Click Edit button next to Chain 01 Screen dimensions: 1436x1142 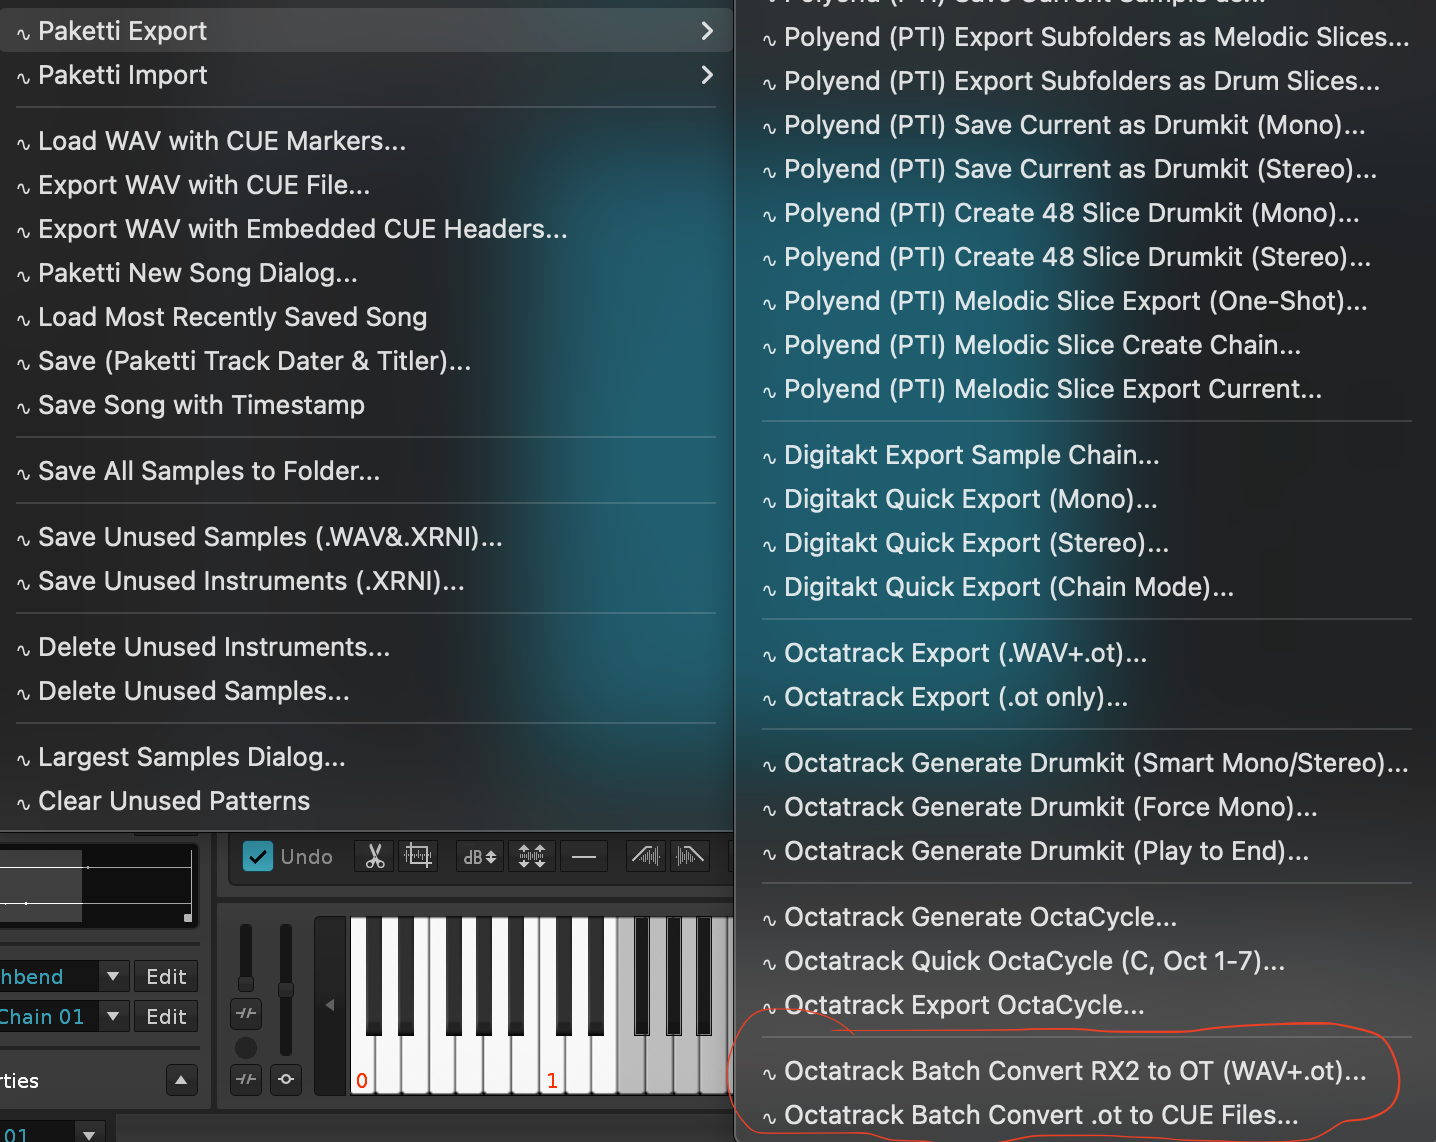tap(166, 1016)
